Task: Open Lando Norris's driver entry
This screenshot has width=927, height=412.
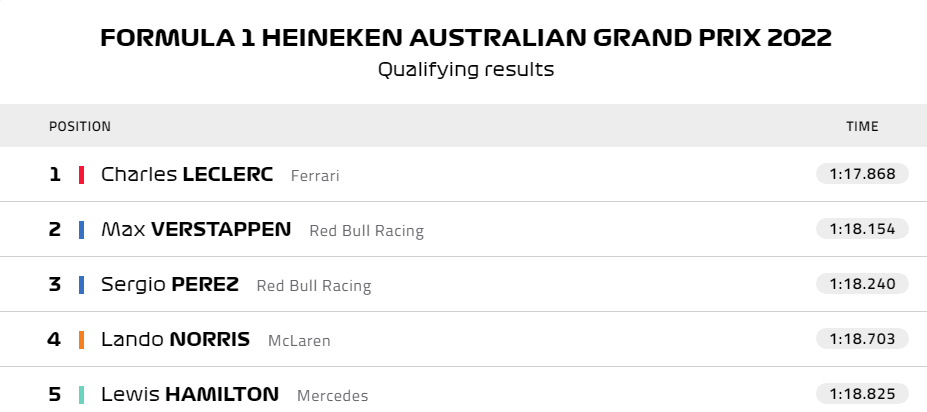Action: [175, 339]
